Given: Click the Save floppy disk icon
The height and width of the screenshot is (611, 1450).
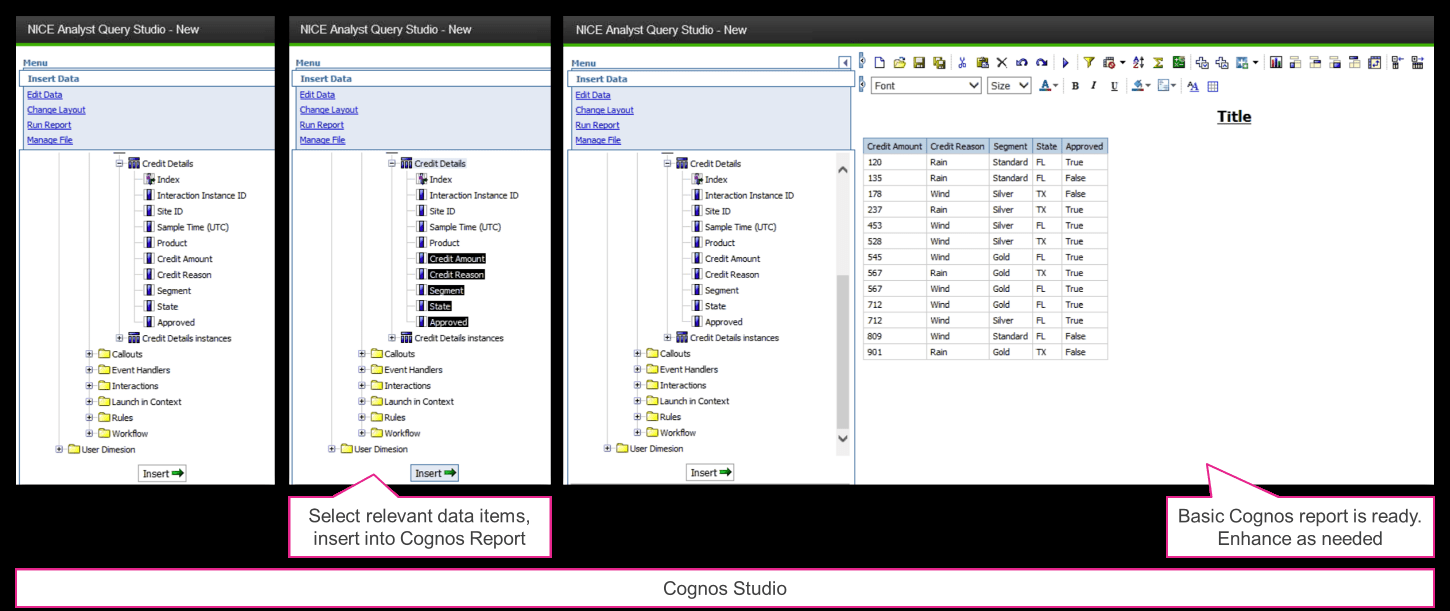Looking at the screenshot, I should pyautogui.click(x=919, y=62).
